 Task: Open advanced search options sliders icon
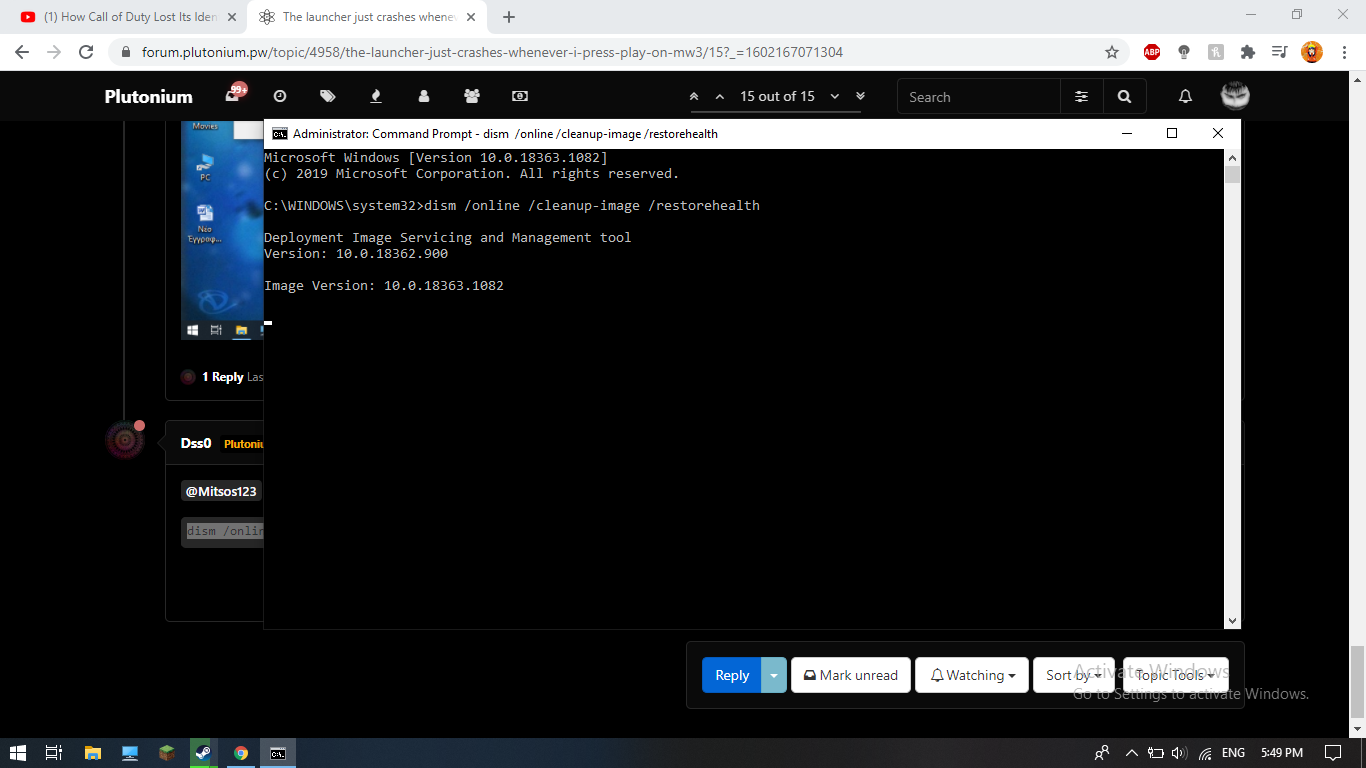1082,97
